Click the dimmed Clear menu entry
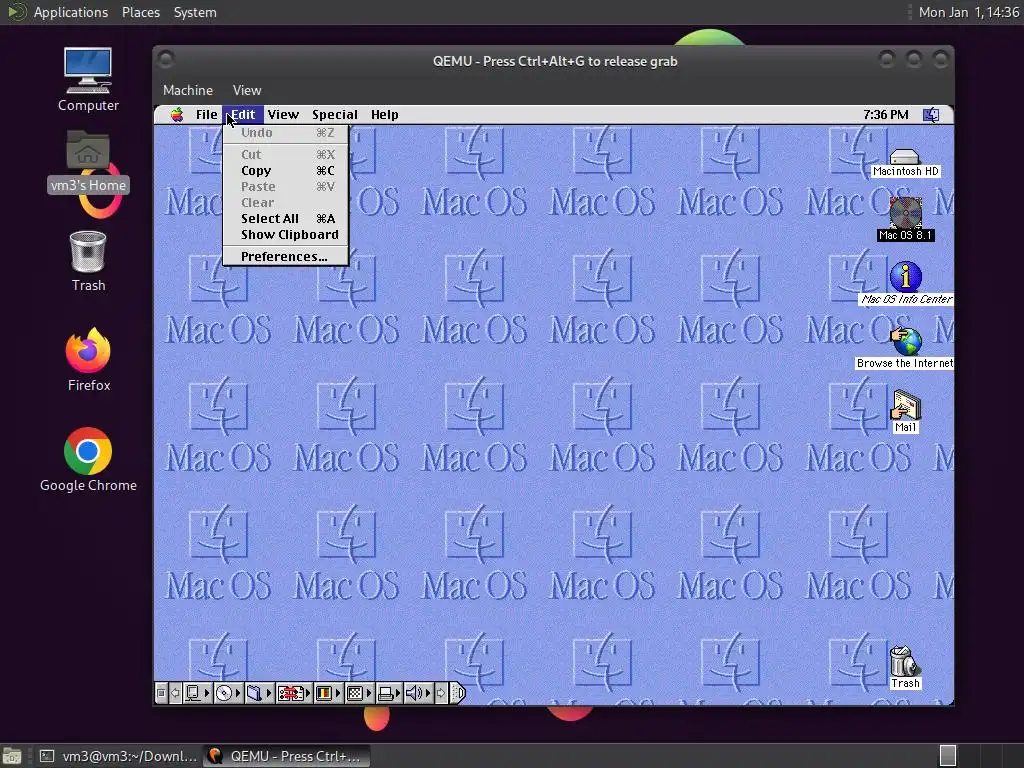Viewport: 1024px width, 768px height. click(285, 202)
